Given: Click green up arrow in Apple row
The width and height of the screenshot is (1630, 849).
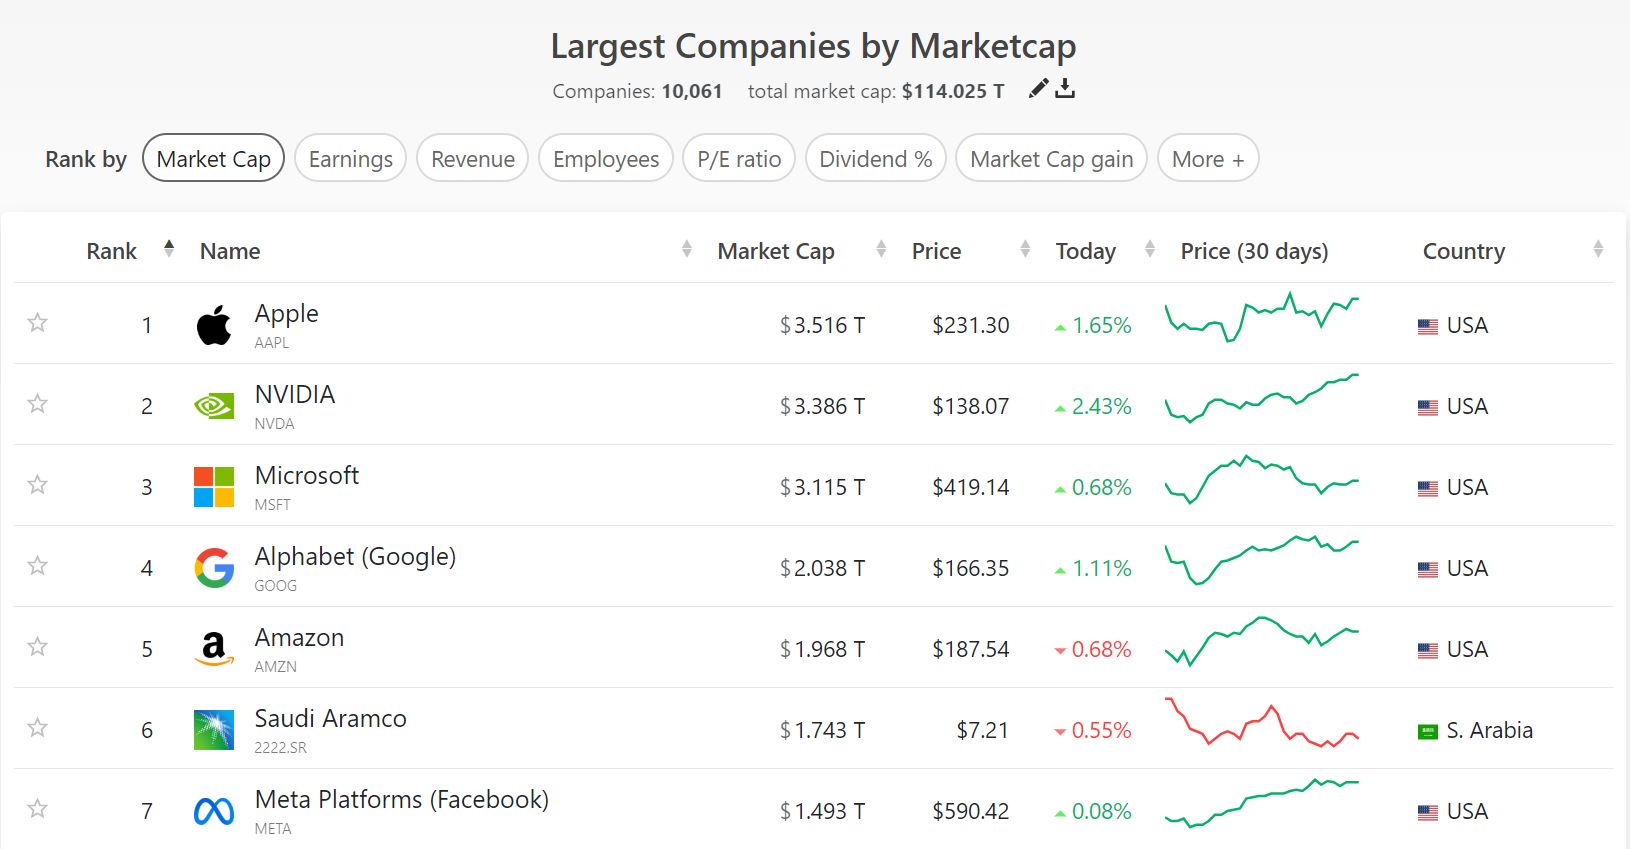Looking at the screenshot, I should click(x=1060, y=327).
